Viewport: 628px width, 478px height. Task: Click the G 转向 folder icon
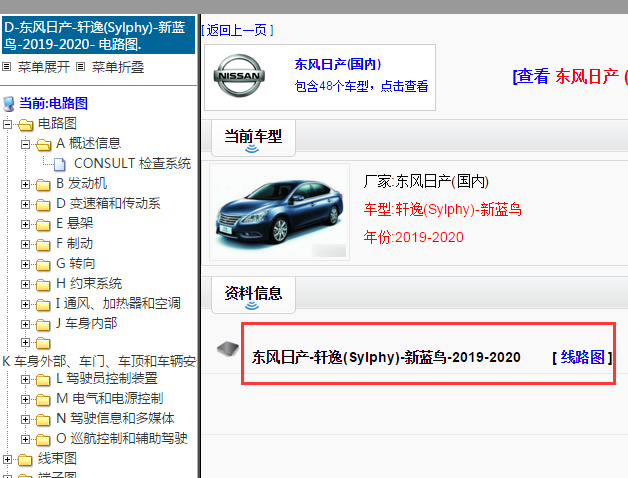tap(43, 265)
